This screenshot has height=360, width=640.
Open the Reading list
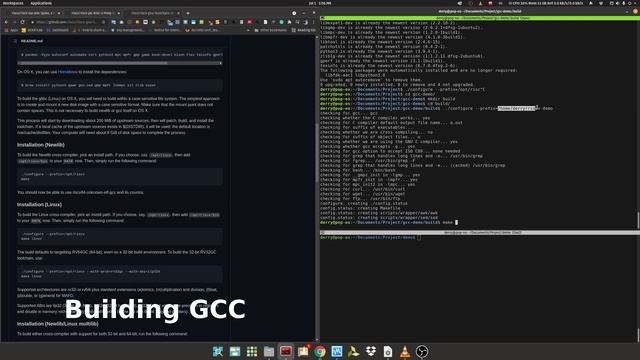303,30
